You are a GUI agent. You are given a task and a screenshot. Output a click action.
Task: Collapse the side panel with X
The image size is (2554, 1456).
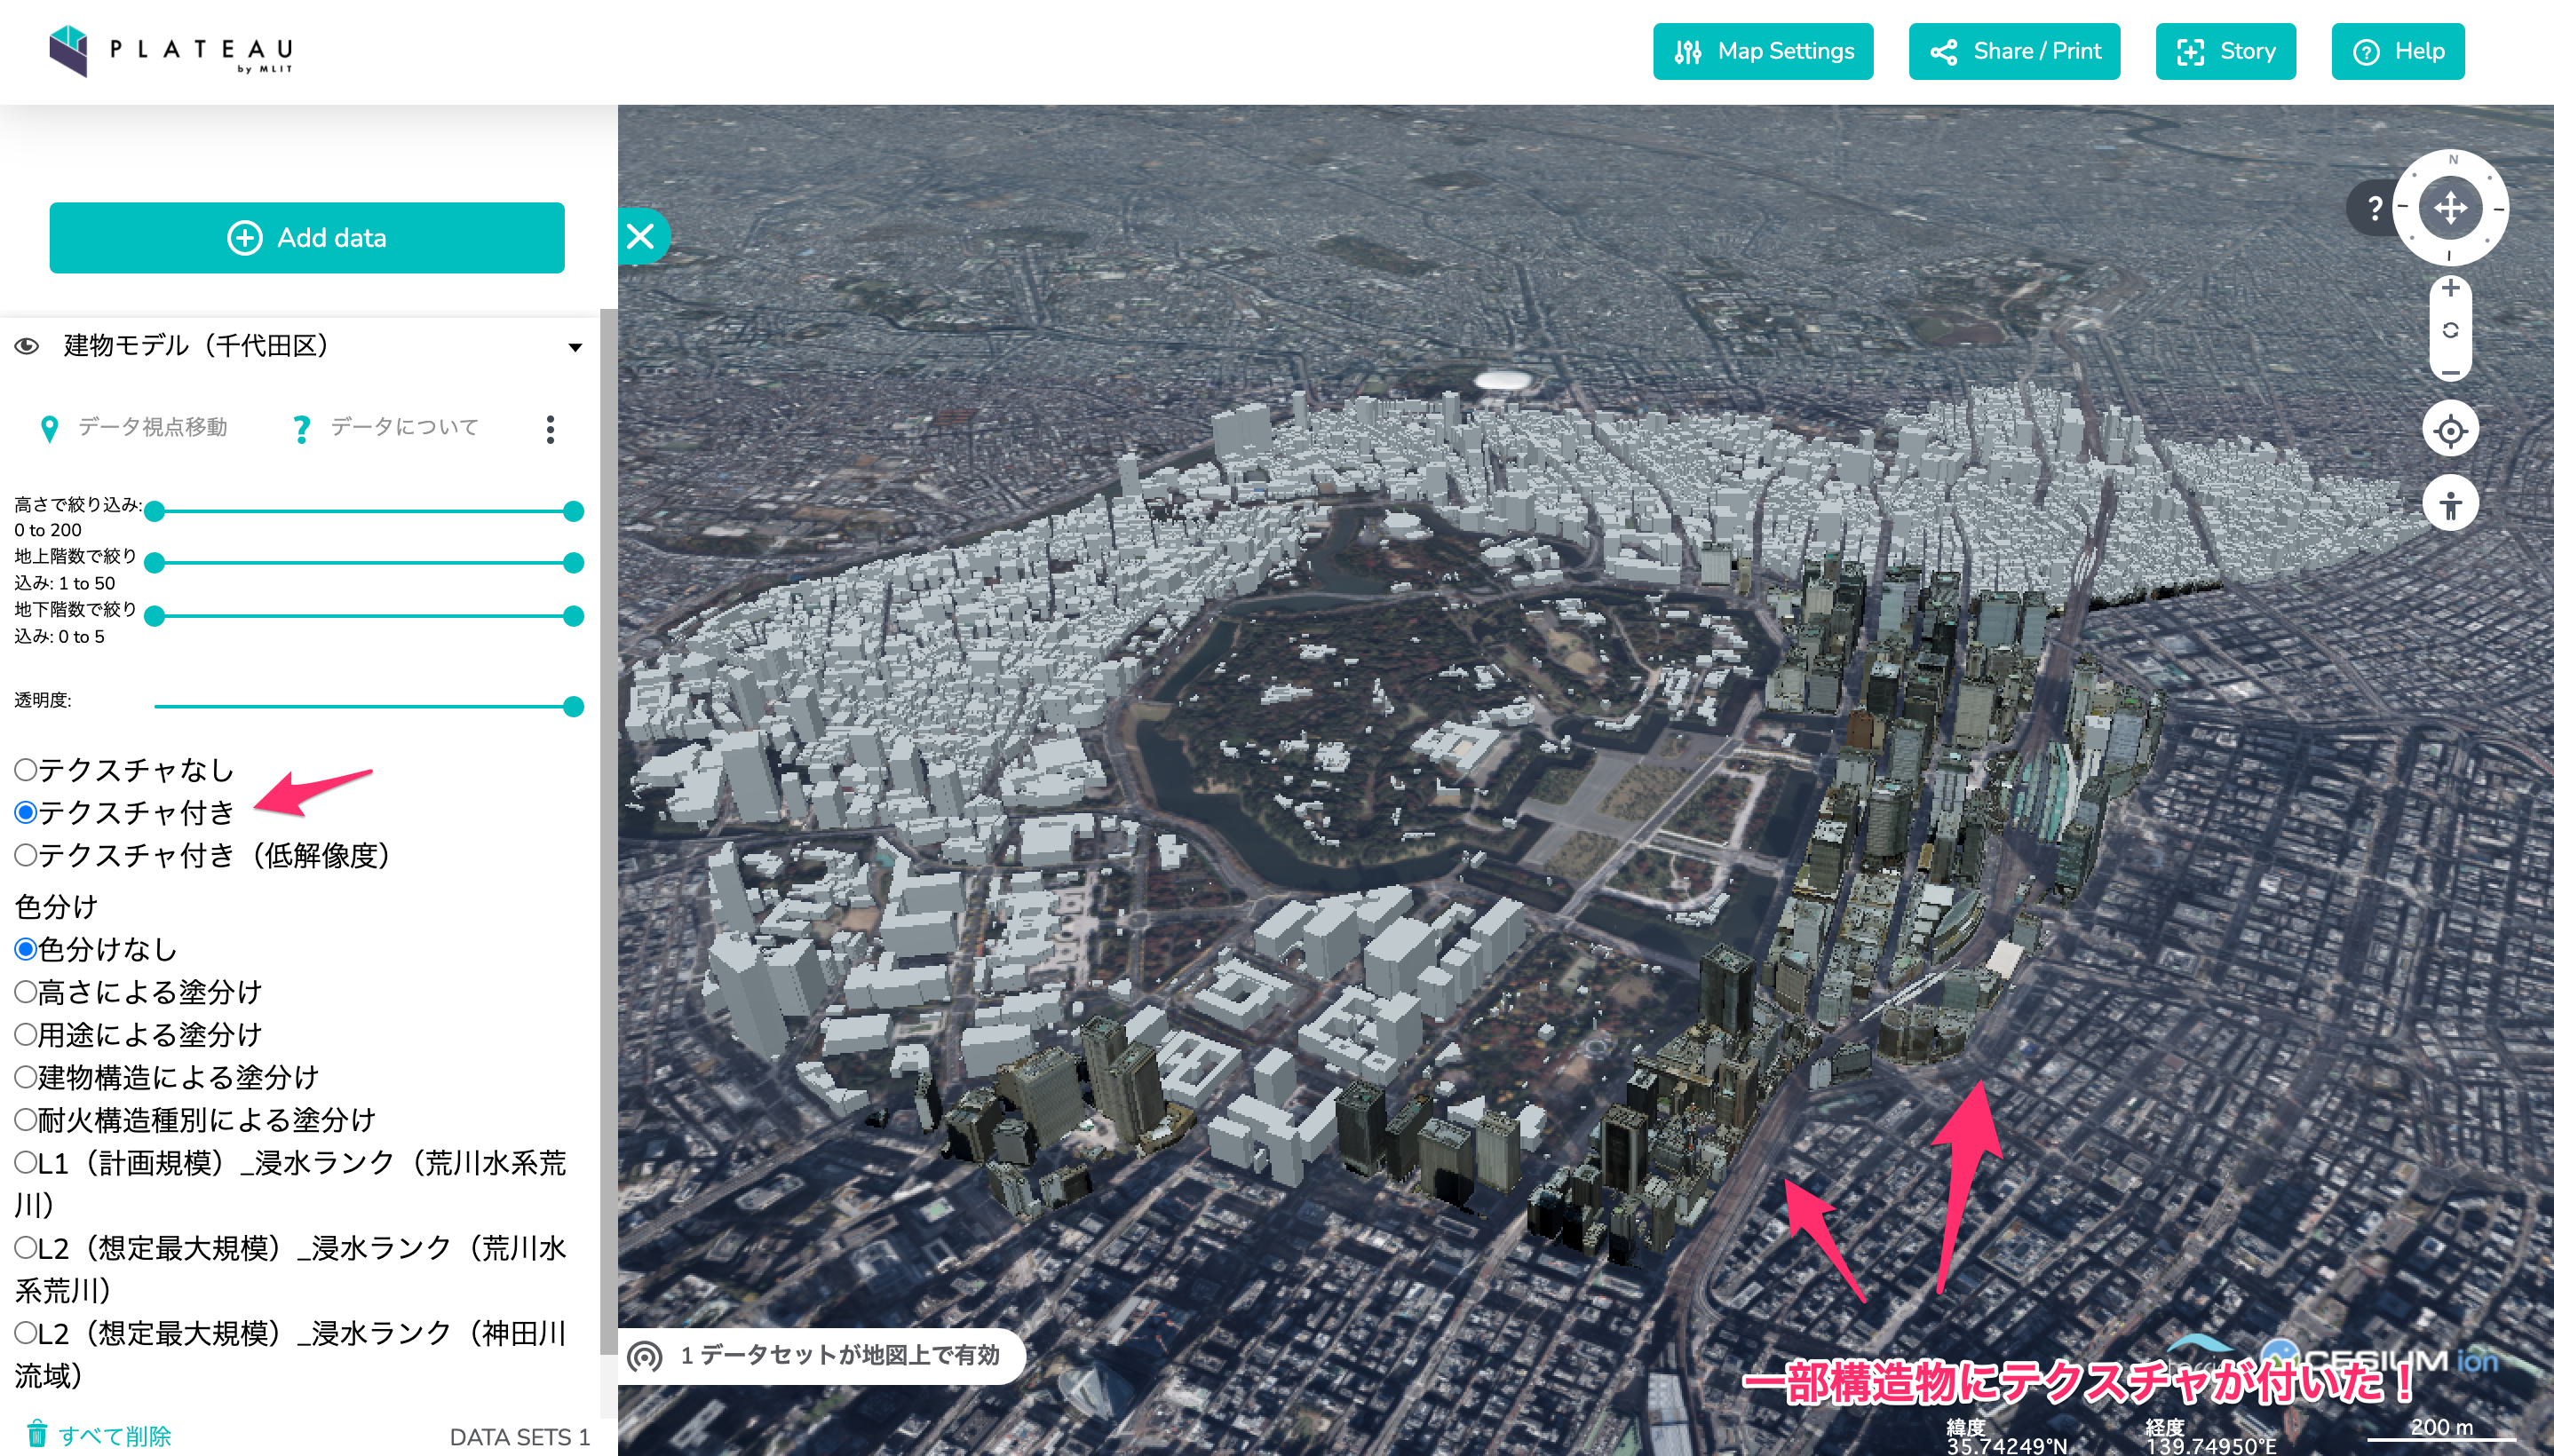coord(640,236)
